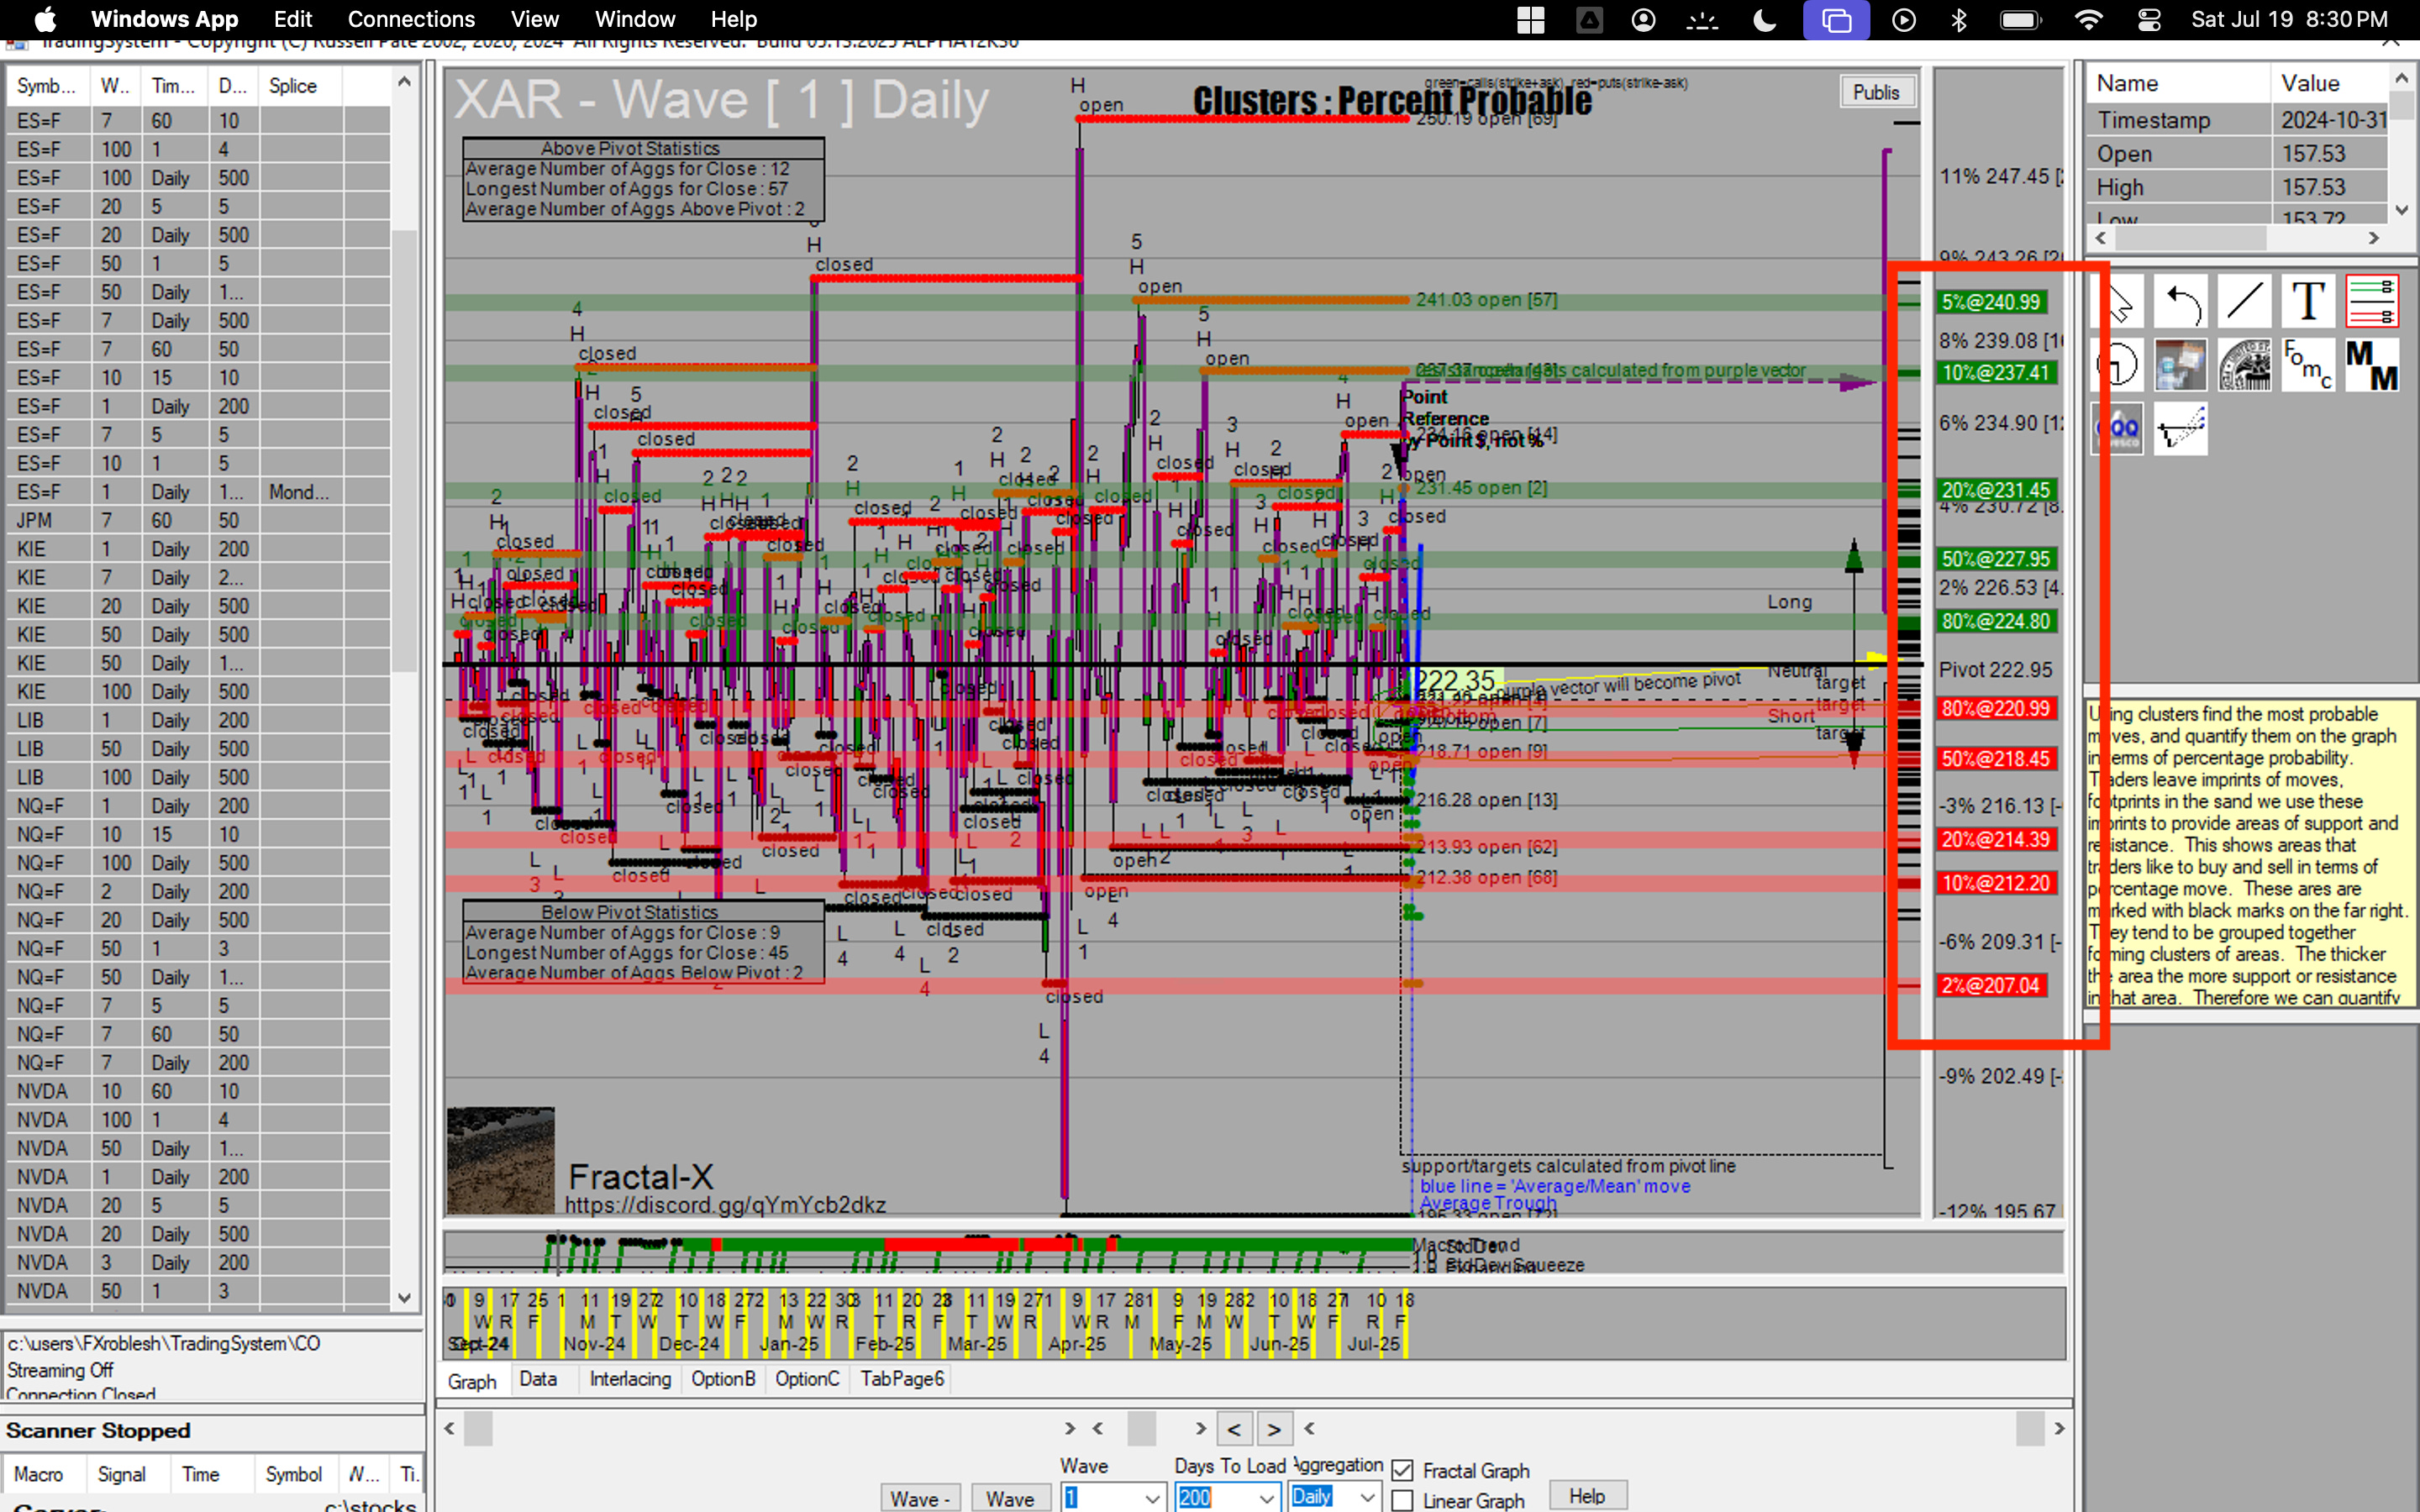Click the cluster levels lines icon
This screenshot has height=1512, width=2420.
2371,301
